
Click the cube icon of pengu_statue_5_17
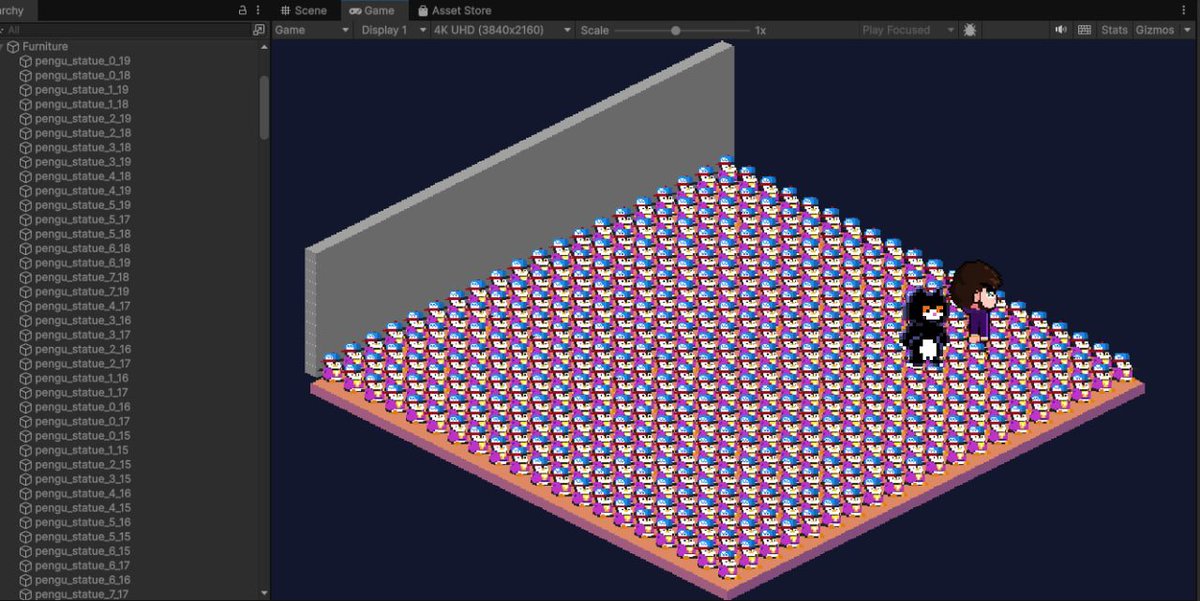[26, 219]
